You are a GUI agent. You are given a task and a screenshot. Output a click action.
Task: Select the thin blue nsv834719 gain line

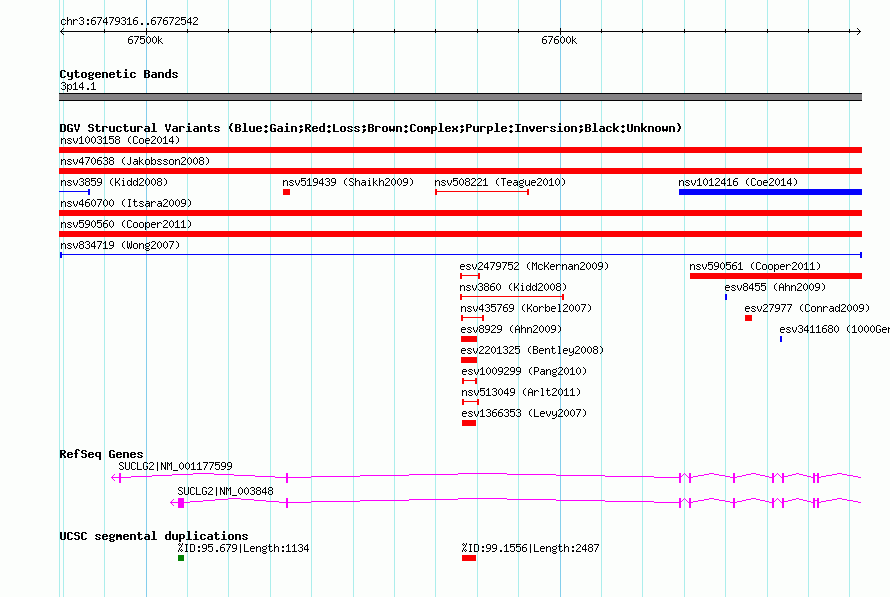pyautogui.click(x=461, y=255)
